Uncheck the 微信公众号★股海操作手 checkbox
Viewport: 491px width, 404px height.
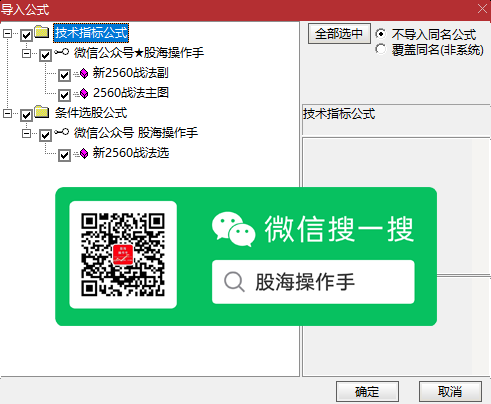click(45, 55)
